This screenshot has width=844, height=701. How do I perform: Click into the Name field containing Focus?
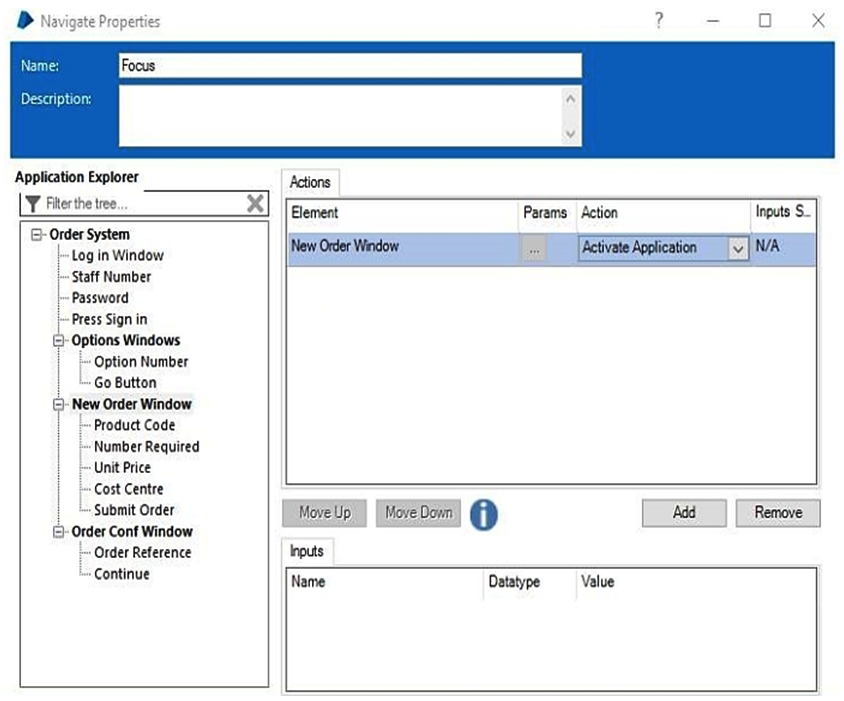[x=350, y=66]
